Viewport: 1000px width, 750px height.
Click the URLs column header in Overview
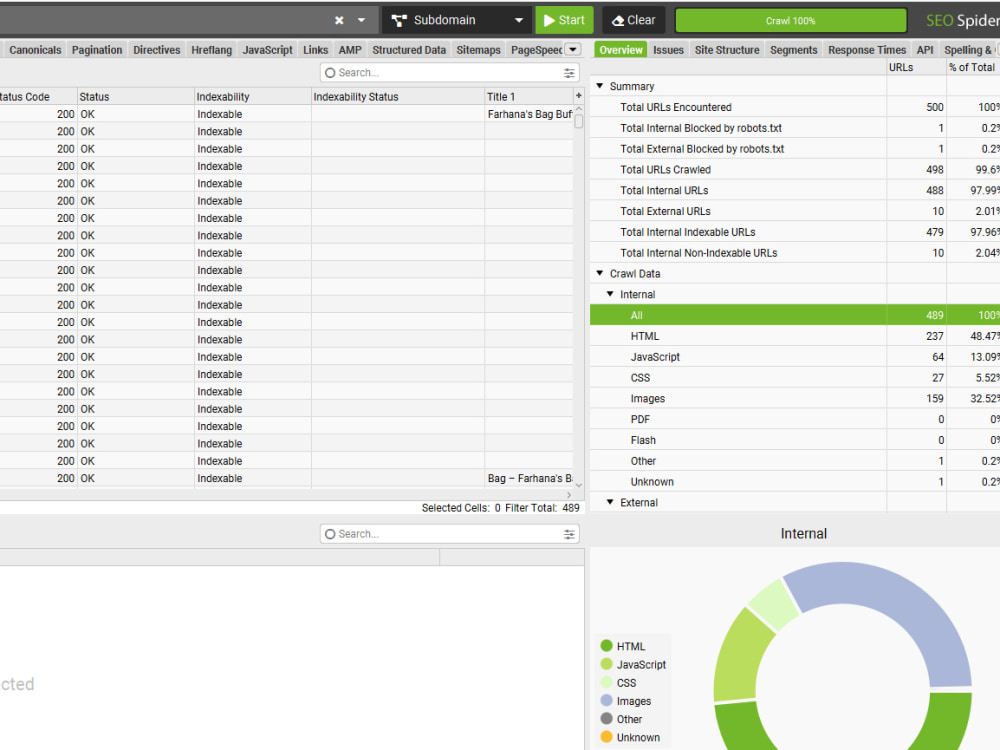[916, 67]
